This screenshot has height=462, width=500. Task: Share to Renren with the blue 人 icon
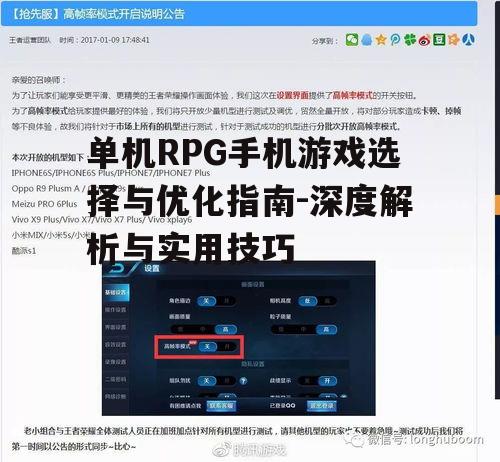[x=468, y=40]
